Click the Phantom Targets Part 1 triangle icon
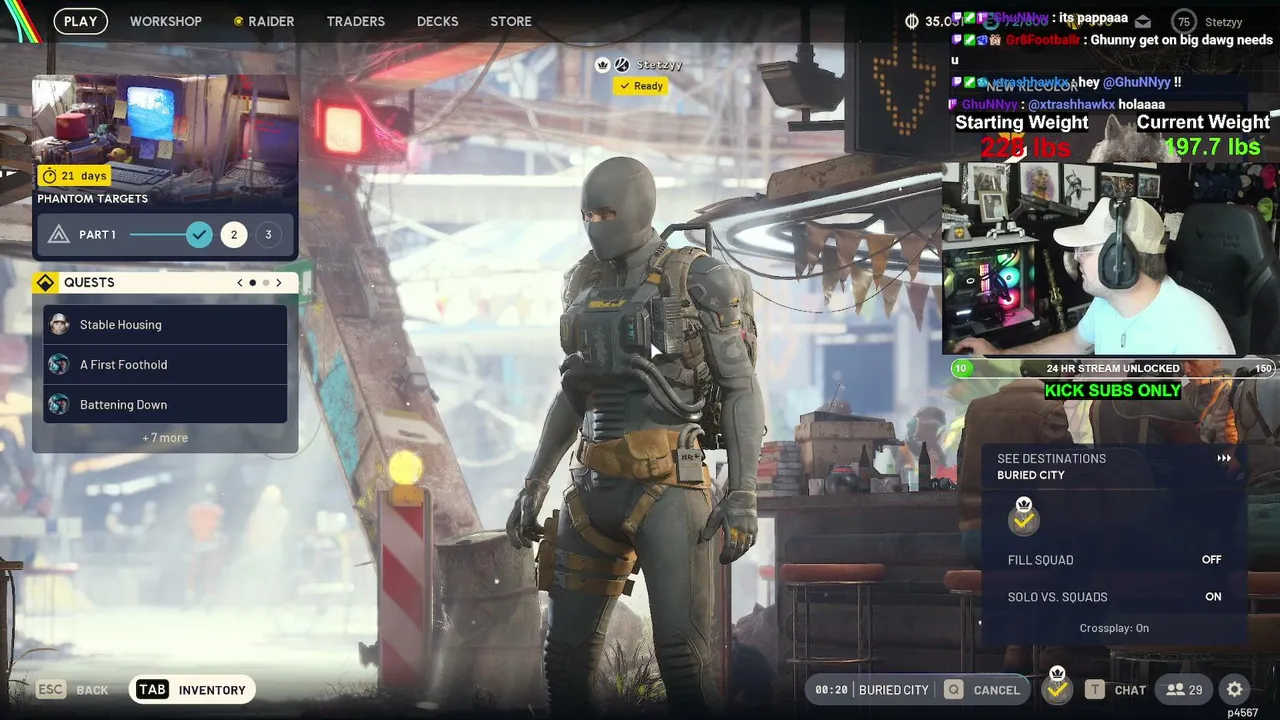 point(59,235)
